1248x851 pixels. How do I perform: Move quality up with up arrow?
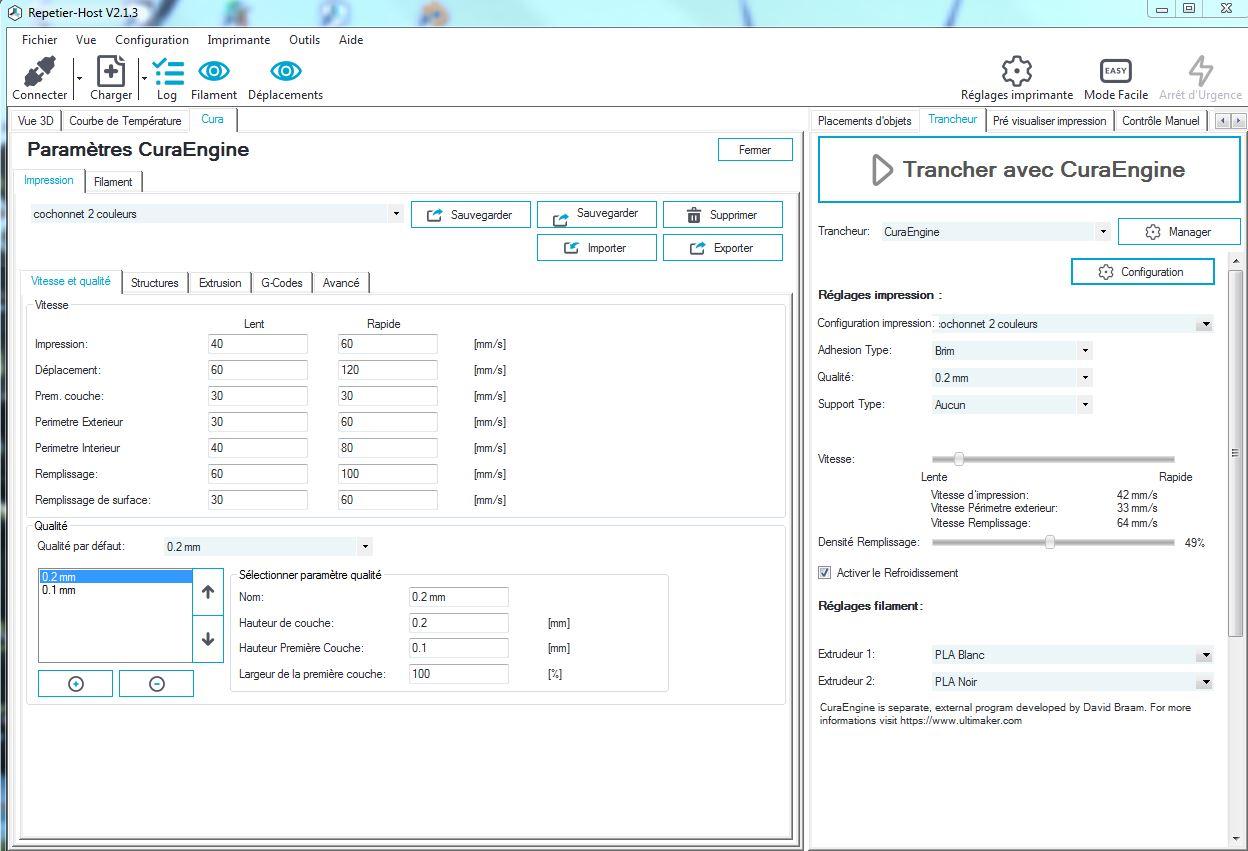click(x=208, y=592)
